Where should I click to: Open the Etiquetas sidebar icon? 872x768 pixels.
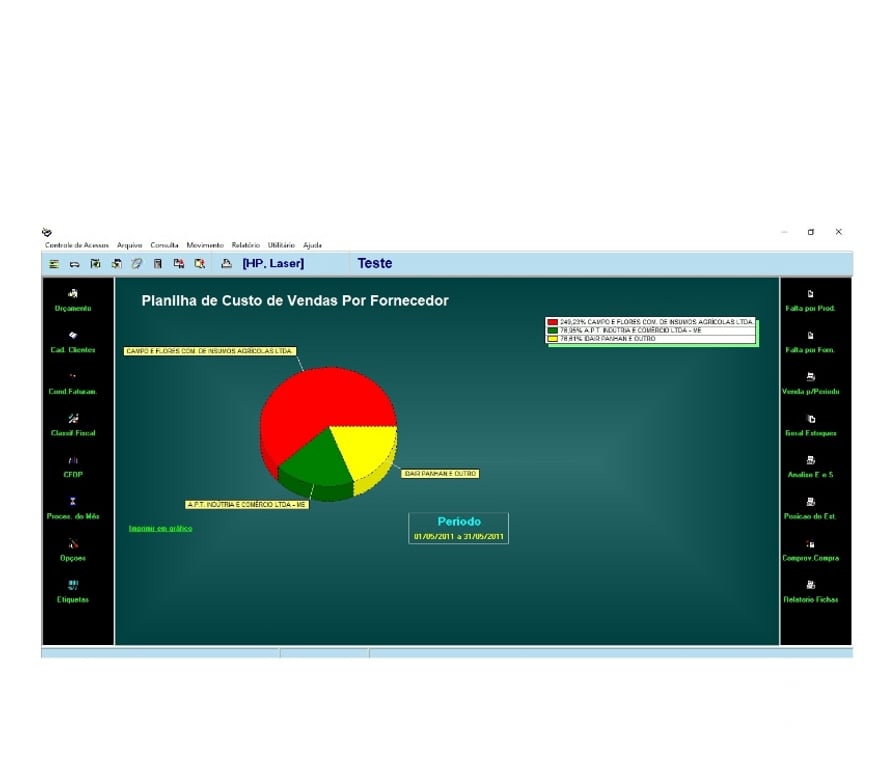[x=73, y=585]
